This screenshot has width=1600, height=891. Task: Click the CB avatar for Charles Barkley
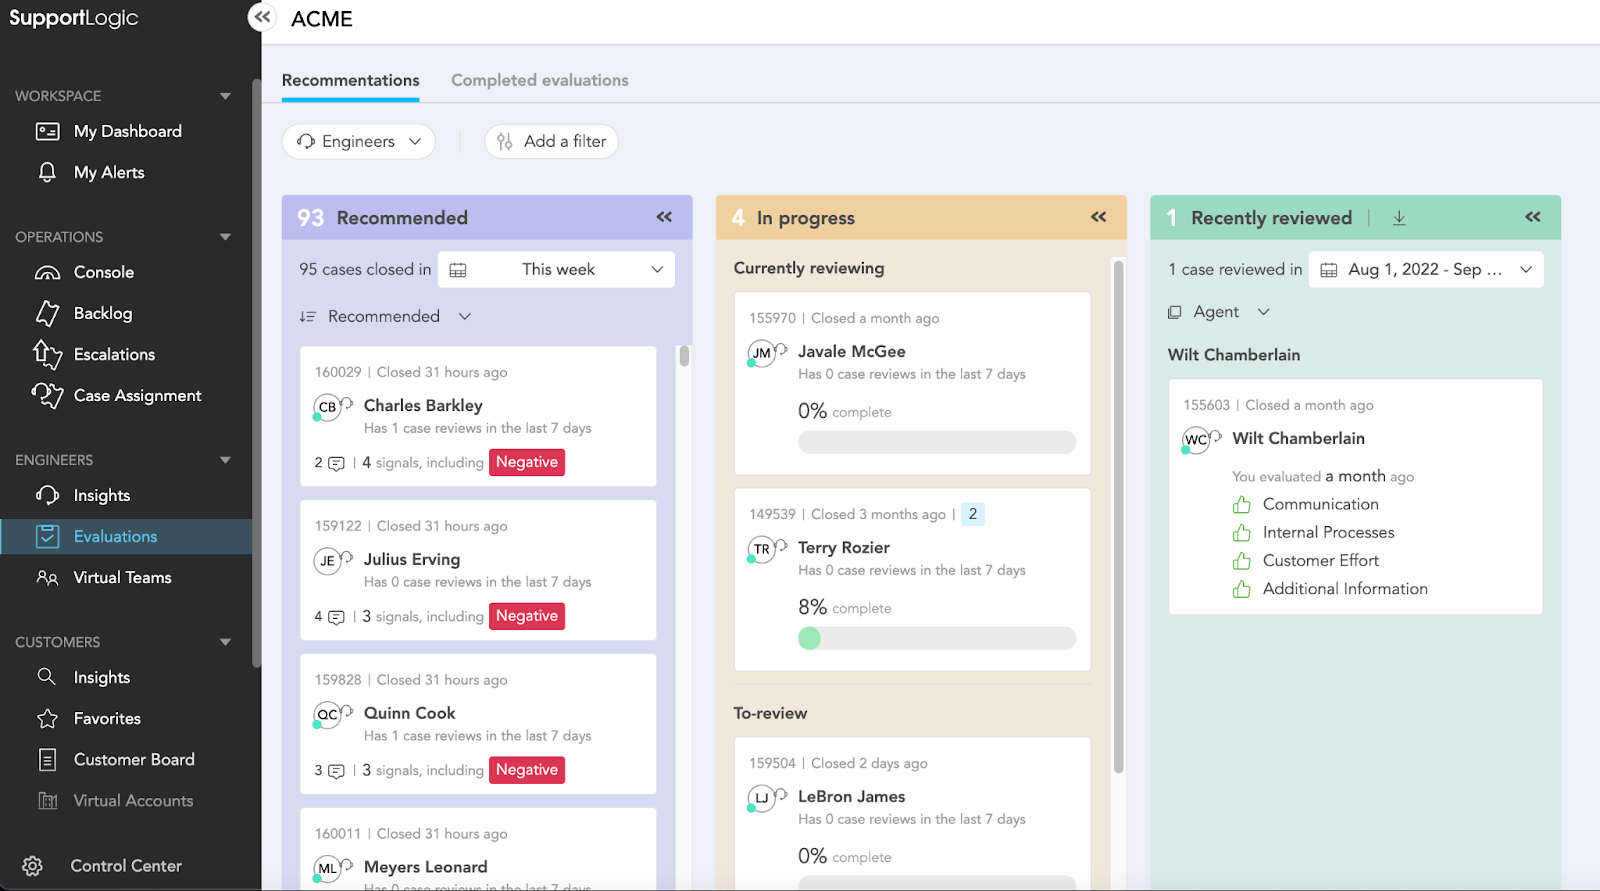coord(327,407)
